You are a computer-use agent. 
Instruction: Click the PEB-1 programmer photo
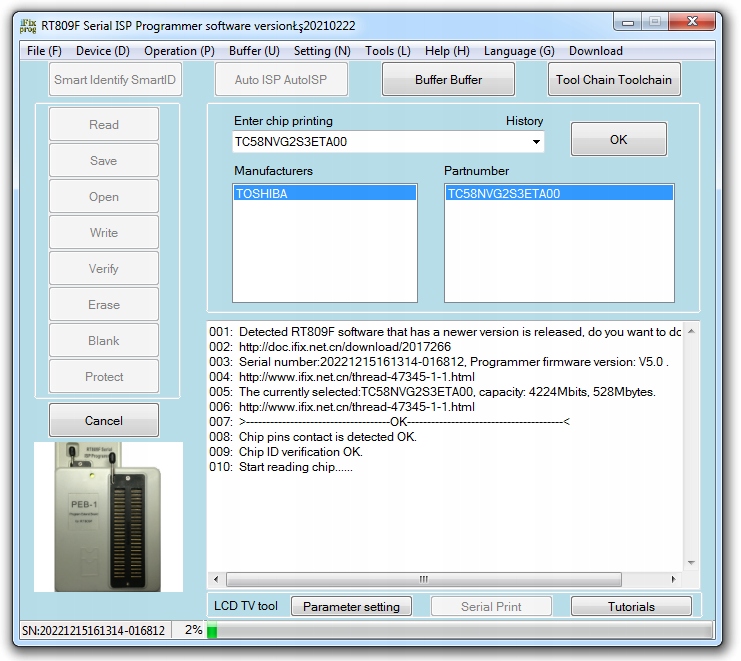[108, 516]
